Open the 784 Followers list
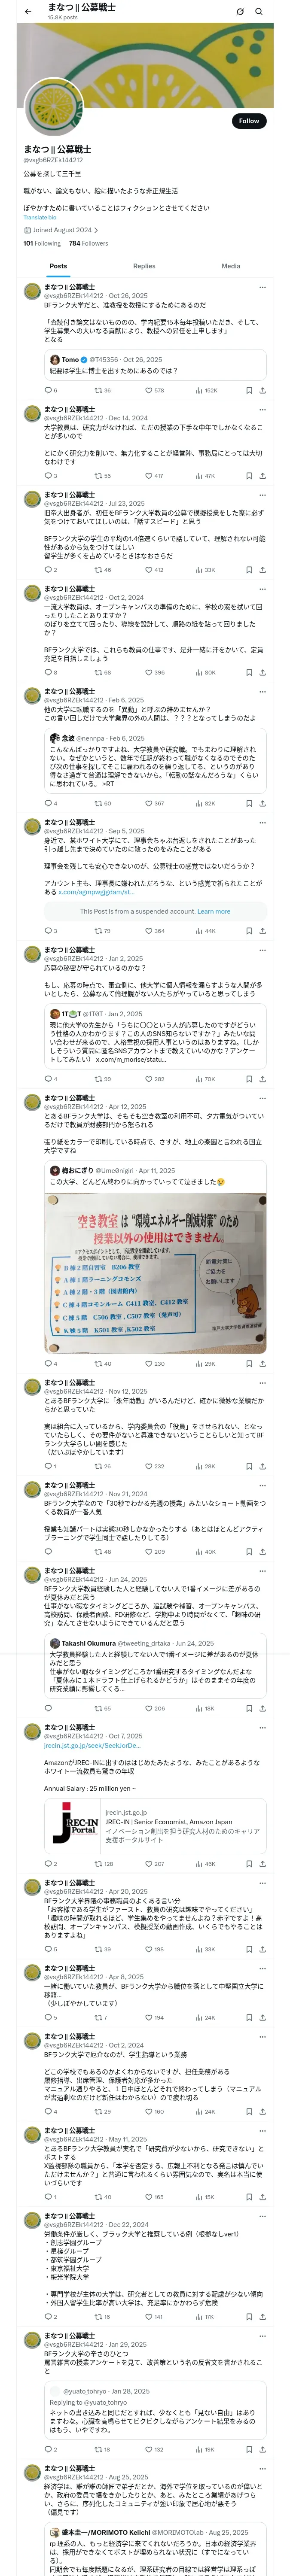The image size is (290, 2576). click(88, 243)
